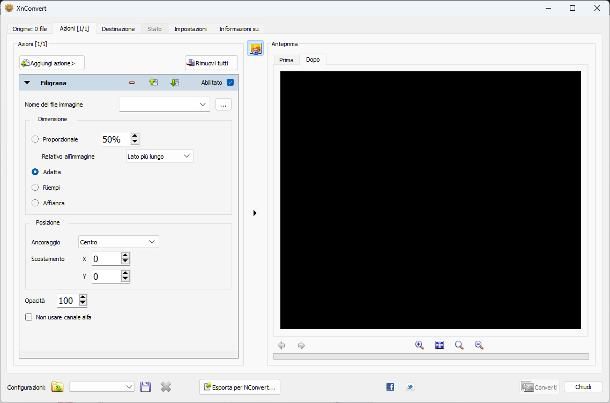Zoom out on the preview

coord(479,345)
